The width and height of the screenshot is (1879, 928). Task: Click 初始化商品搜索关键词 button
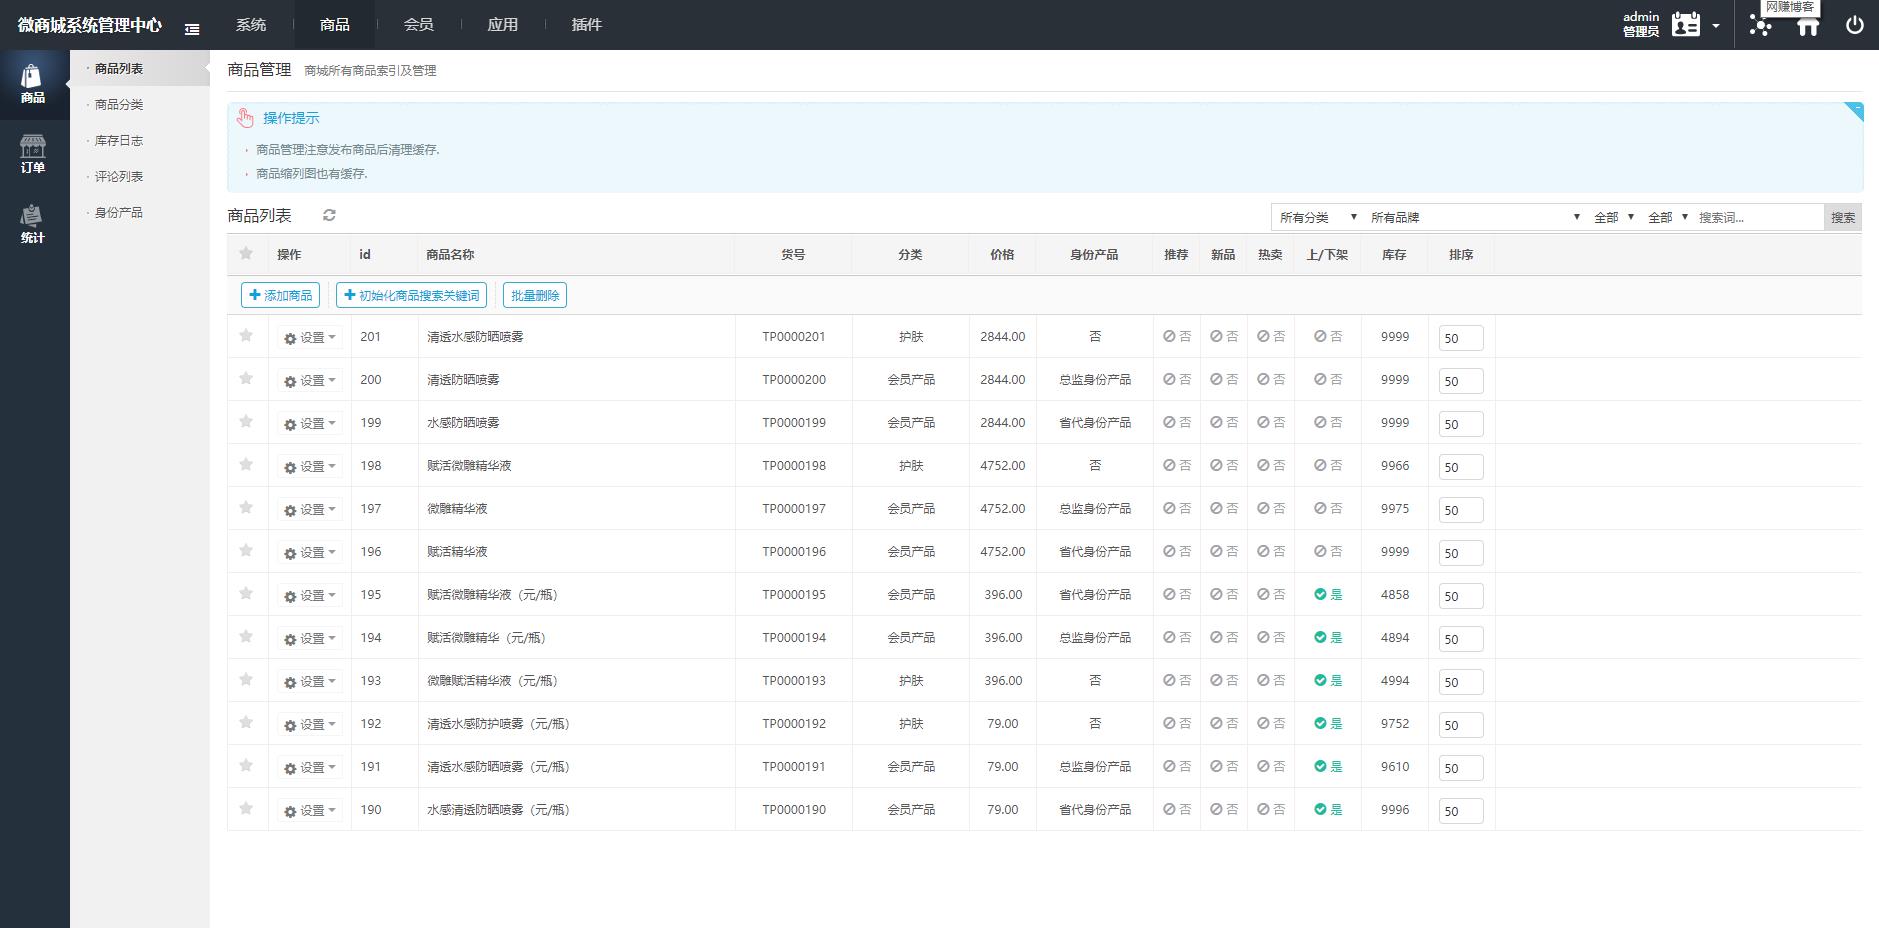[x=412, y=295]
